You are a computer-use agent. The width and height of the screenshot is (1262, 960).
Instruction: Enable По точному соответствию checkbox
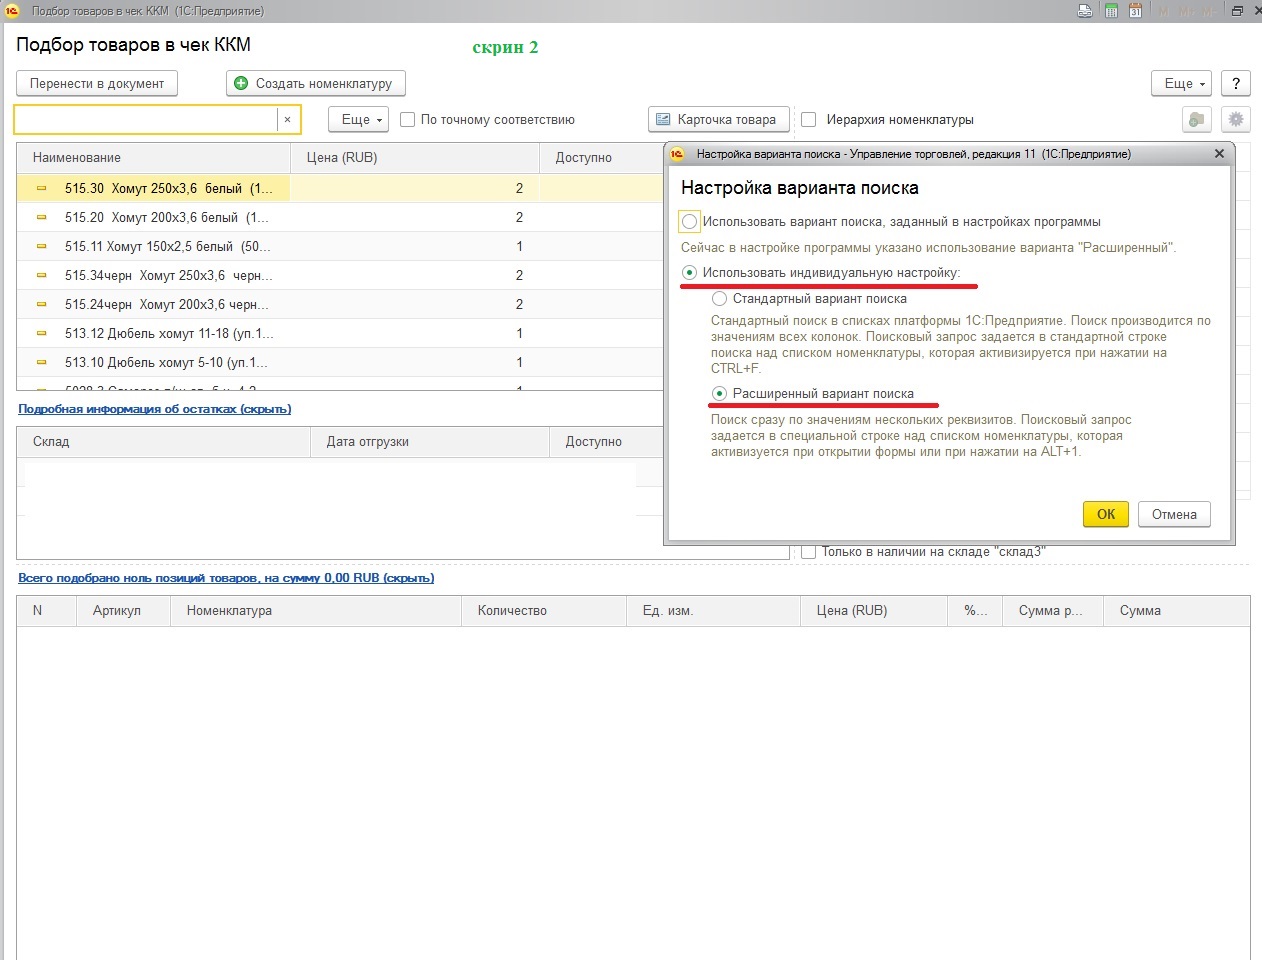tap(408, 120)
